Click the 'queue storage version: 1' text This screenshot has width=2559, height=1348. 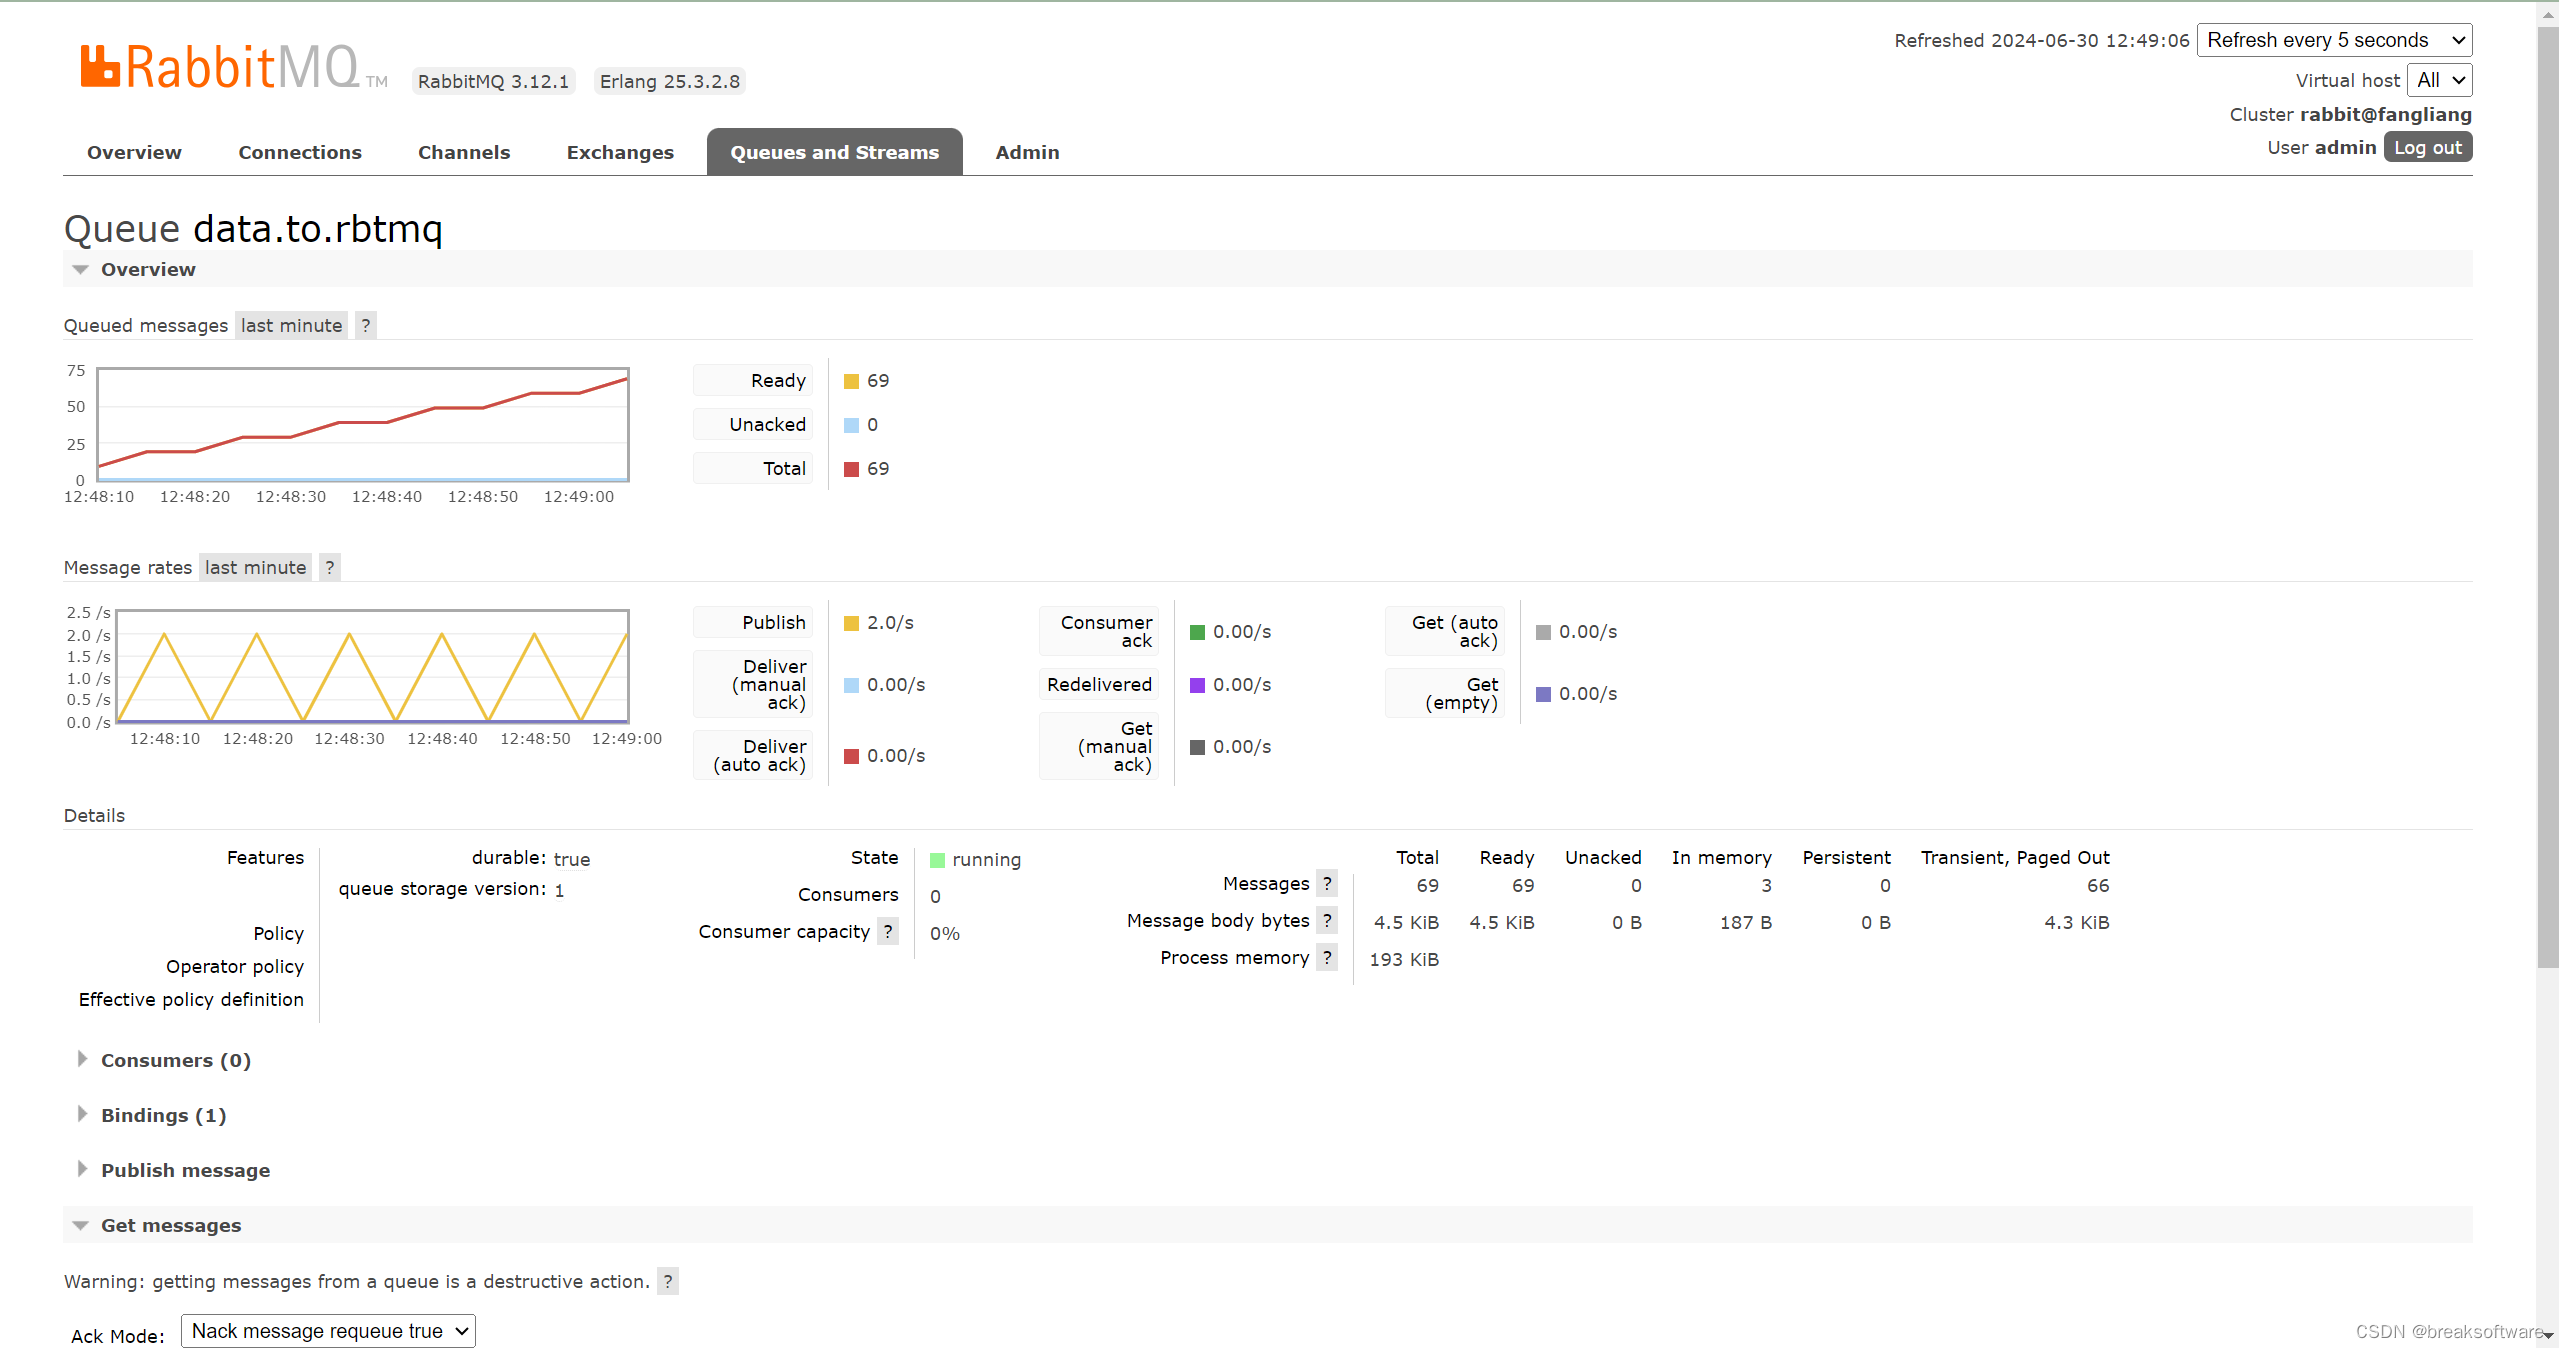(x=452, y=889)
